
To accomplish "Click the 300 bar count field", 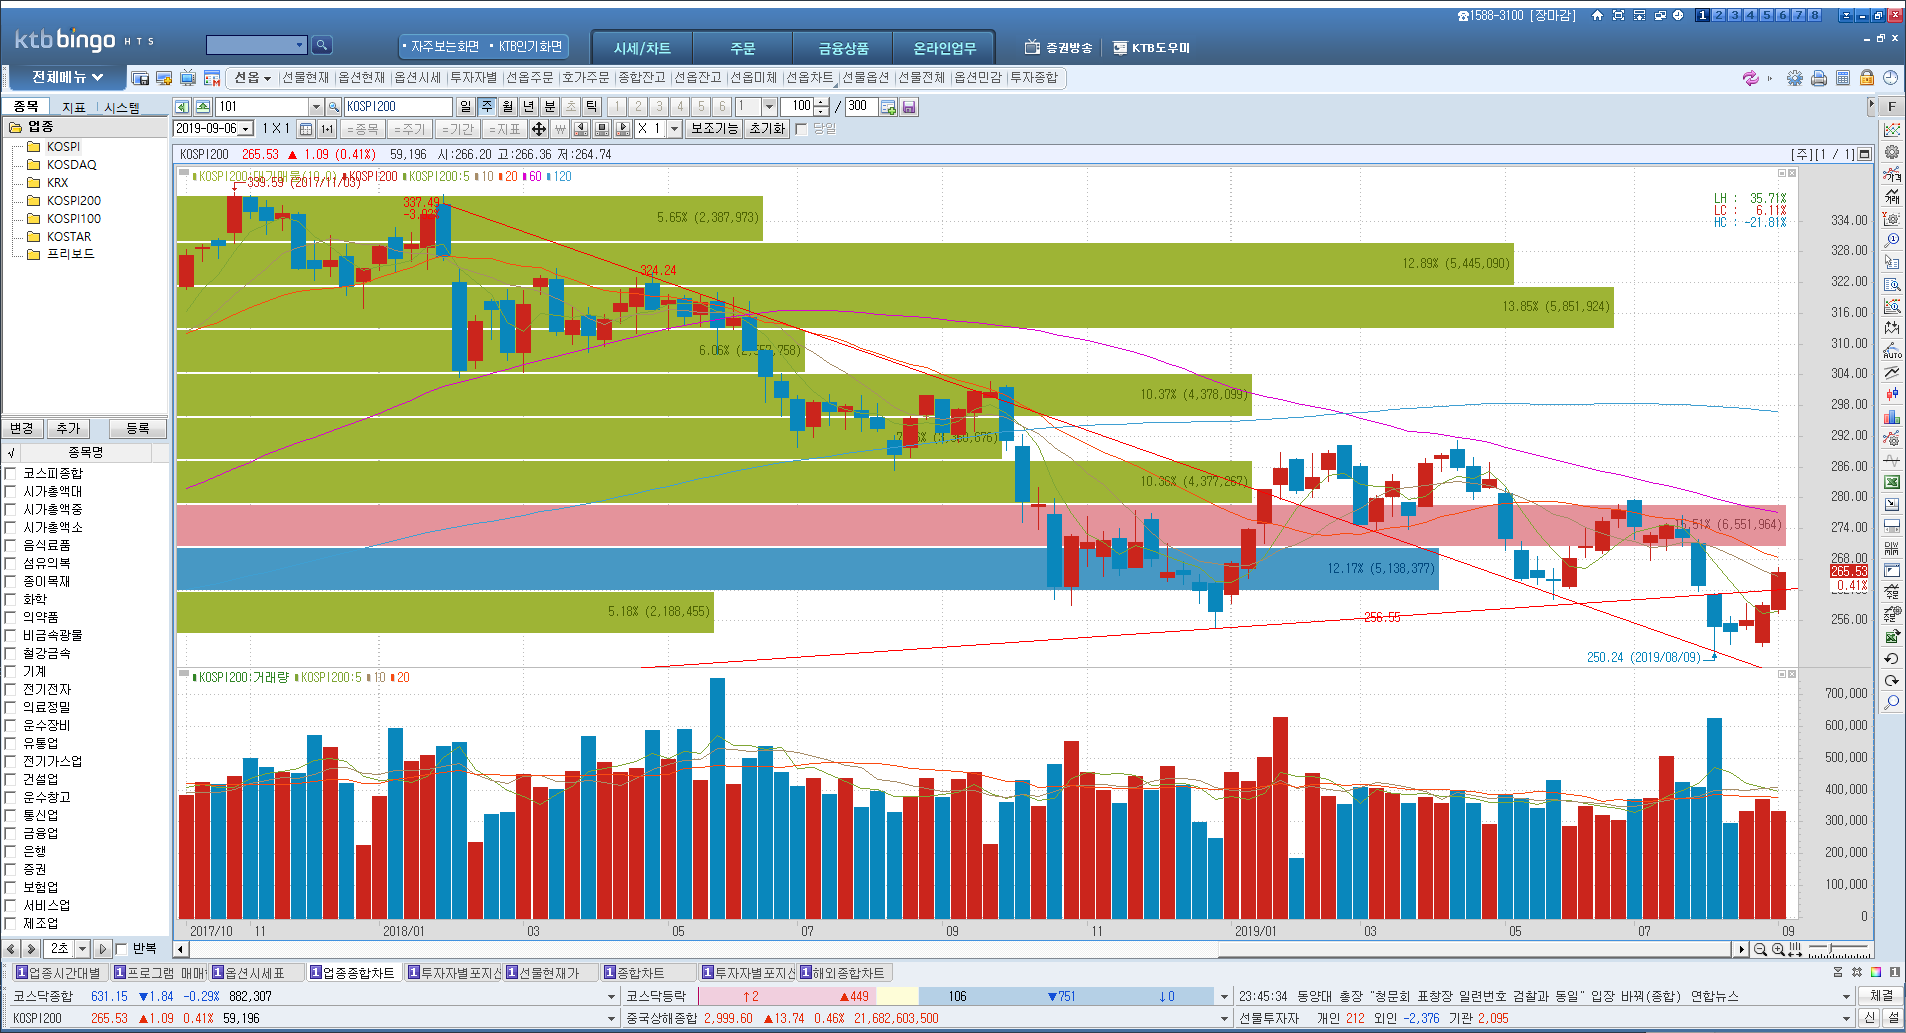I will click(859, 106).
